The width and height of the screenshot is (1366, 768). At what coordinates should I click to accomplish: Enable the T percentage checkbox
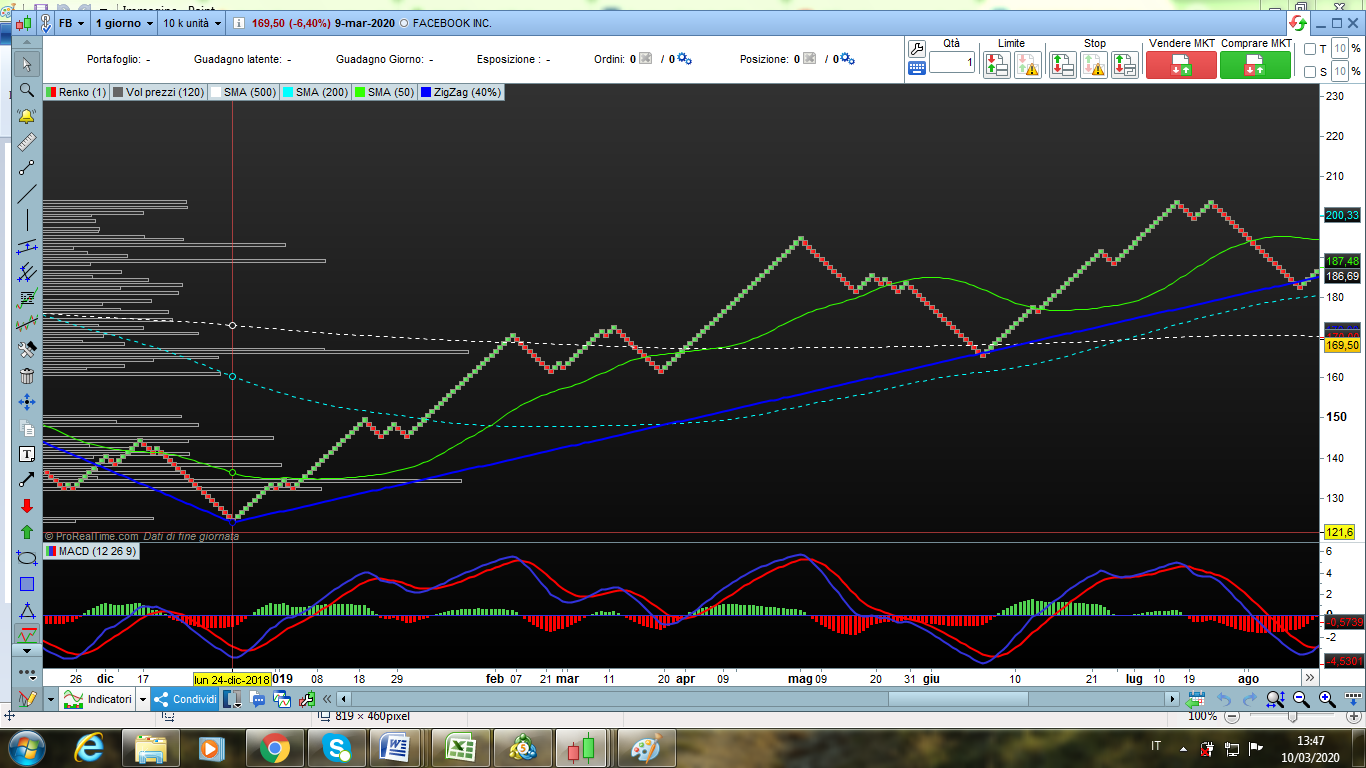[1310, 49]
